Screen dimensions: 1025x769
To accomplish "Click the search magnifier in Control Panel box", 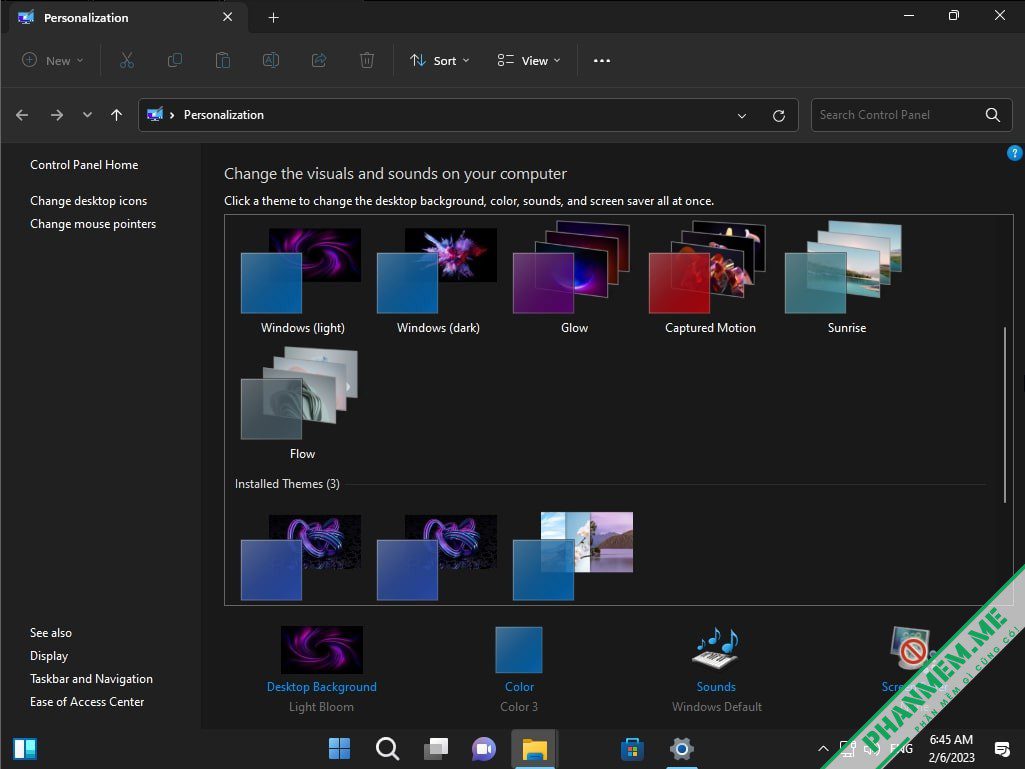I will [992, 115].
